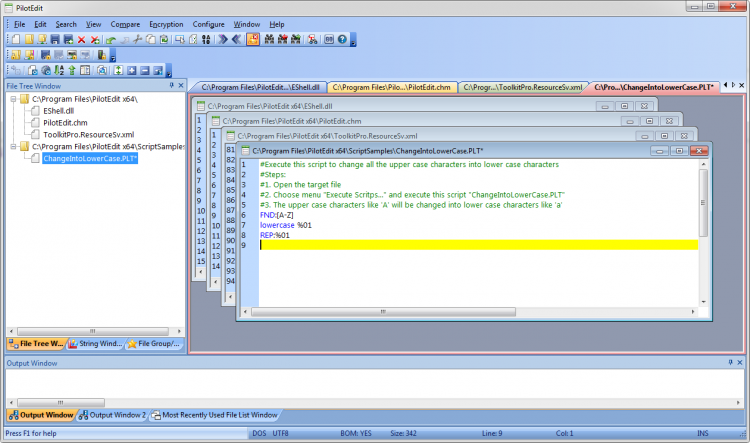750x443 pixels.
Task: Select EShell.dll in the file tree
Action: (58, 111)
